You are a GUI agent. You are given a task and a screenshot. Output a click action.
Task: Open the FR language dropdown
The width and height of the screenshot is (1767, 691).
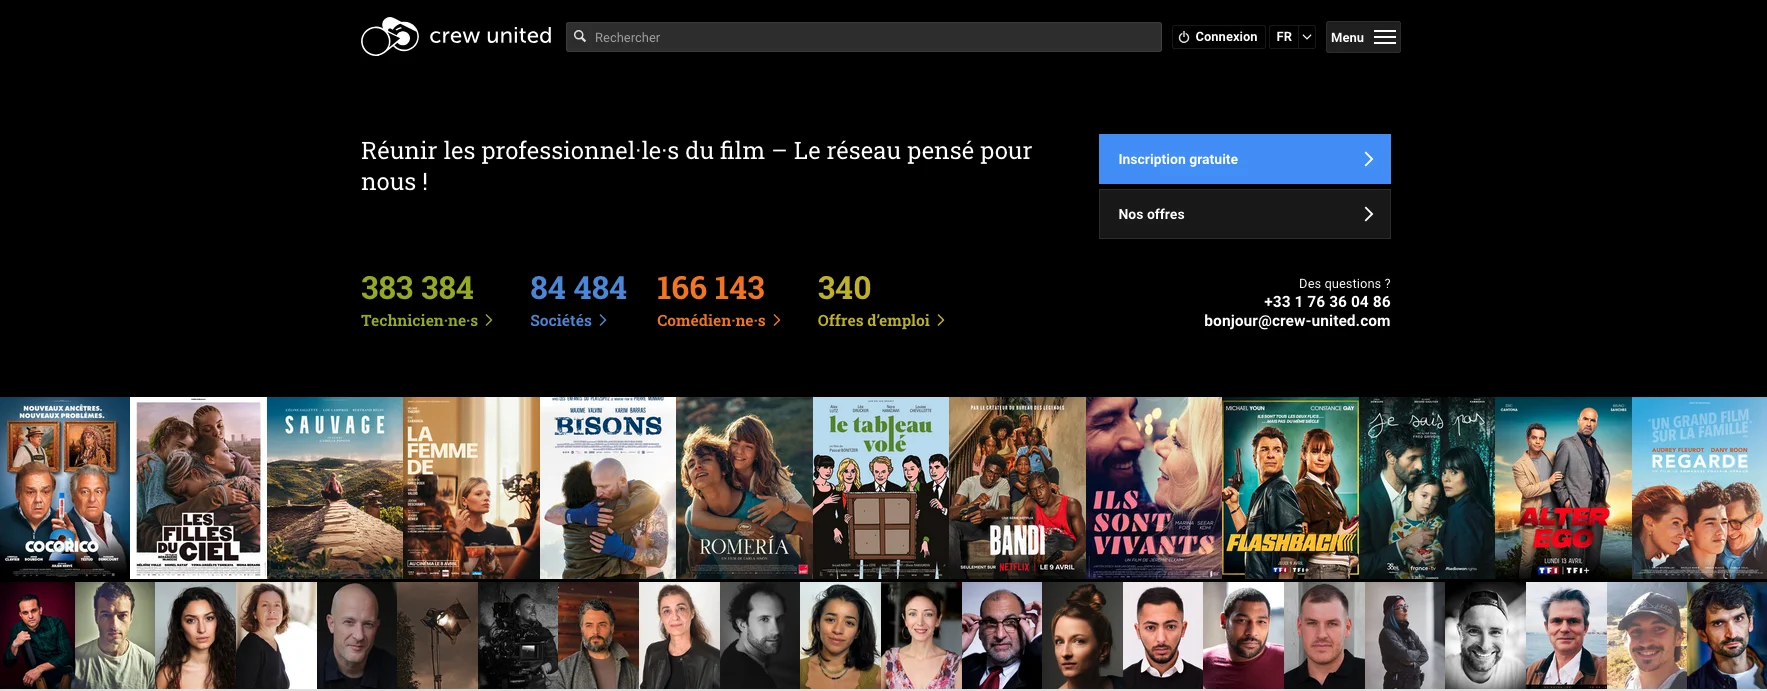pyautogui.click(x=1292, y=37)
